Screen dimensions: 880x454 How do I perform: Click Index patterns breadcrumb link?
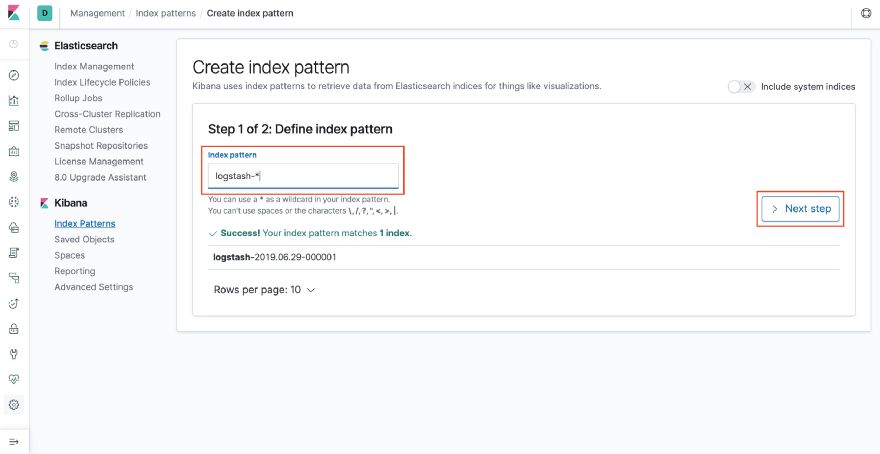click(x=166, y=13)
